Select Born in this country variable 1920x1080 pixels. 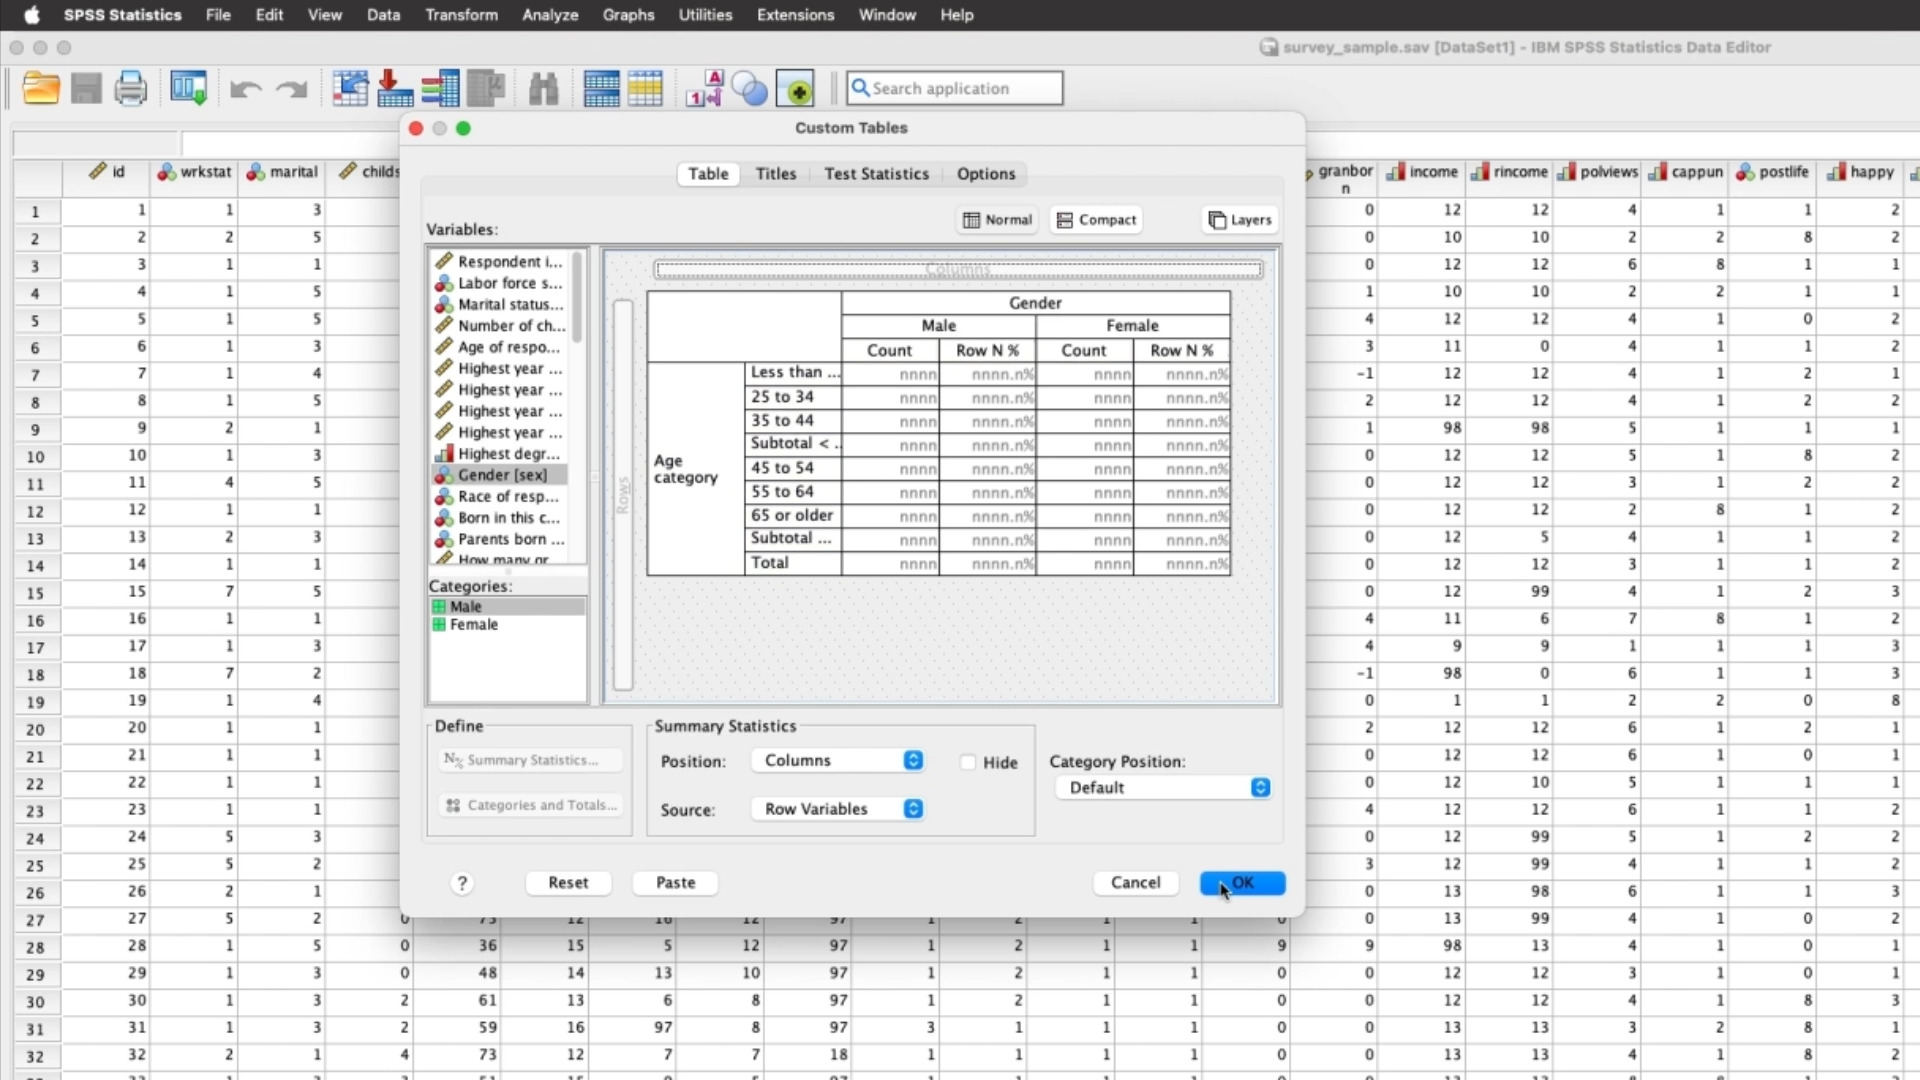point(500,518)
